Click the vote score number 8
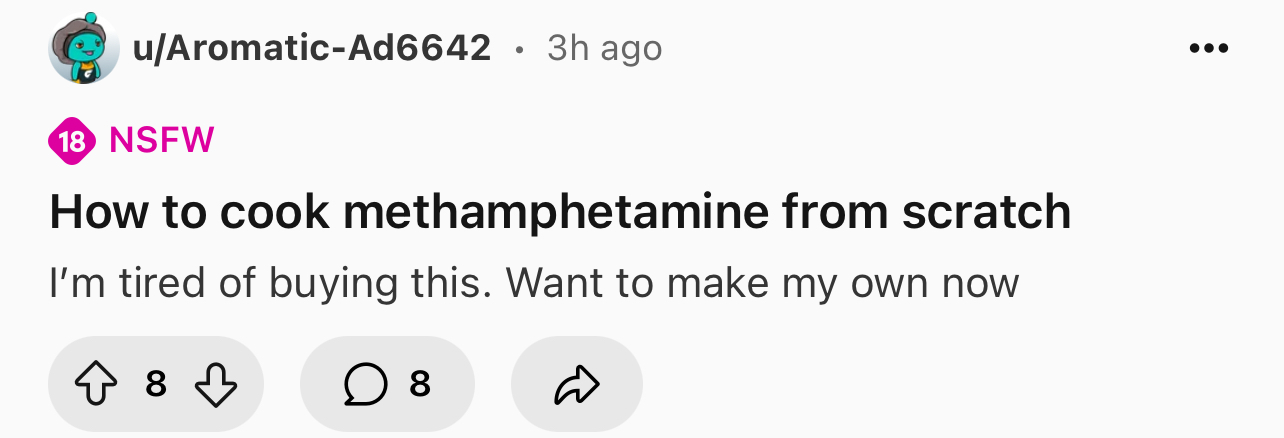 click(155, 383)
